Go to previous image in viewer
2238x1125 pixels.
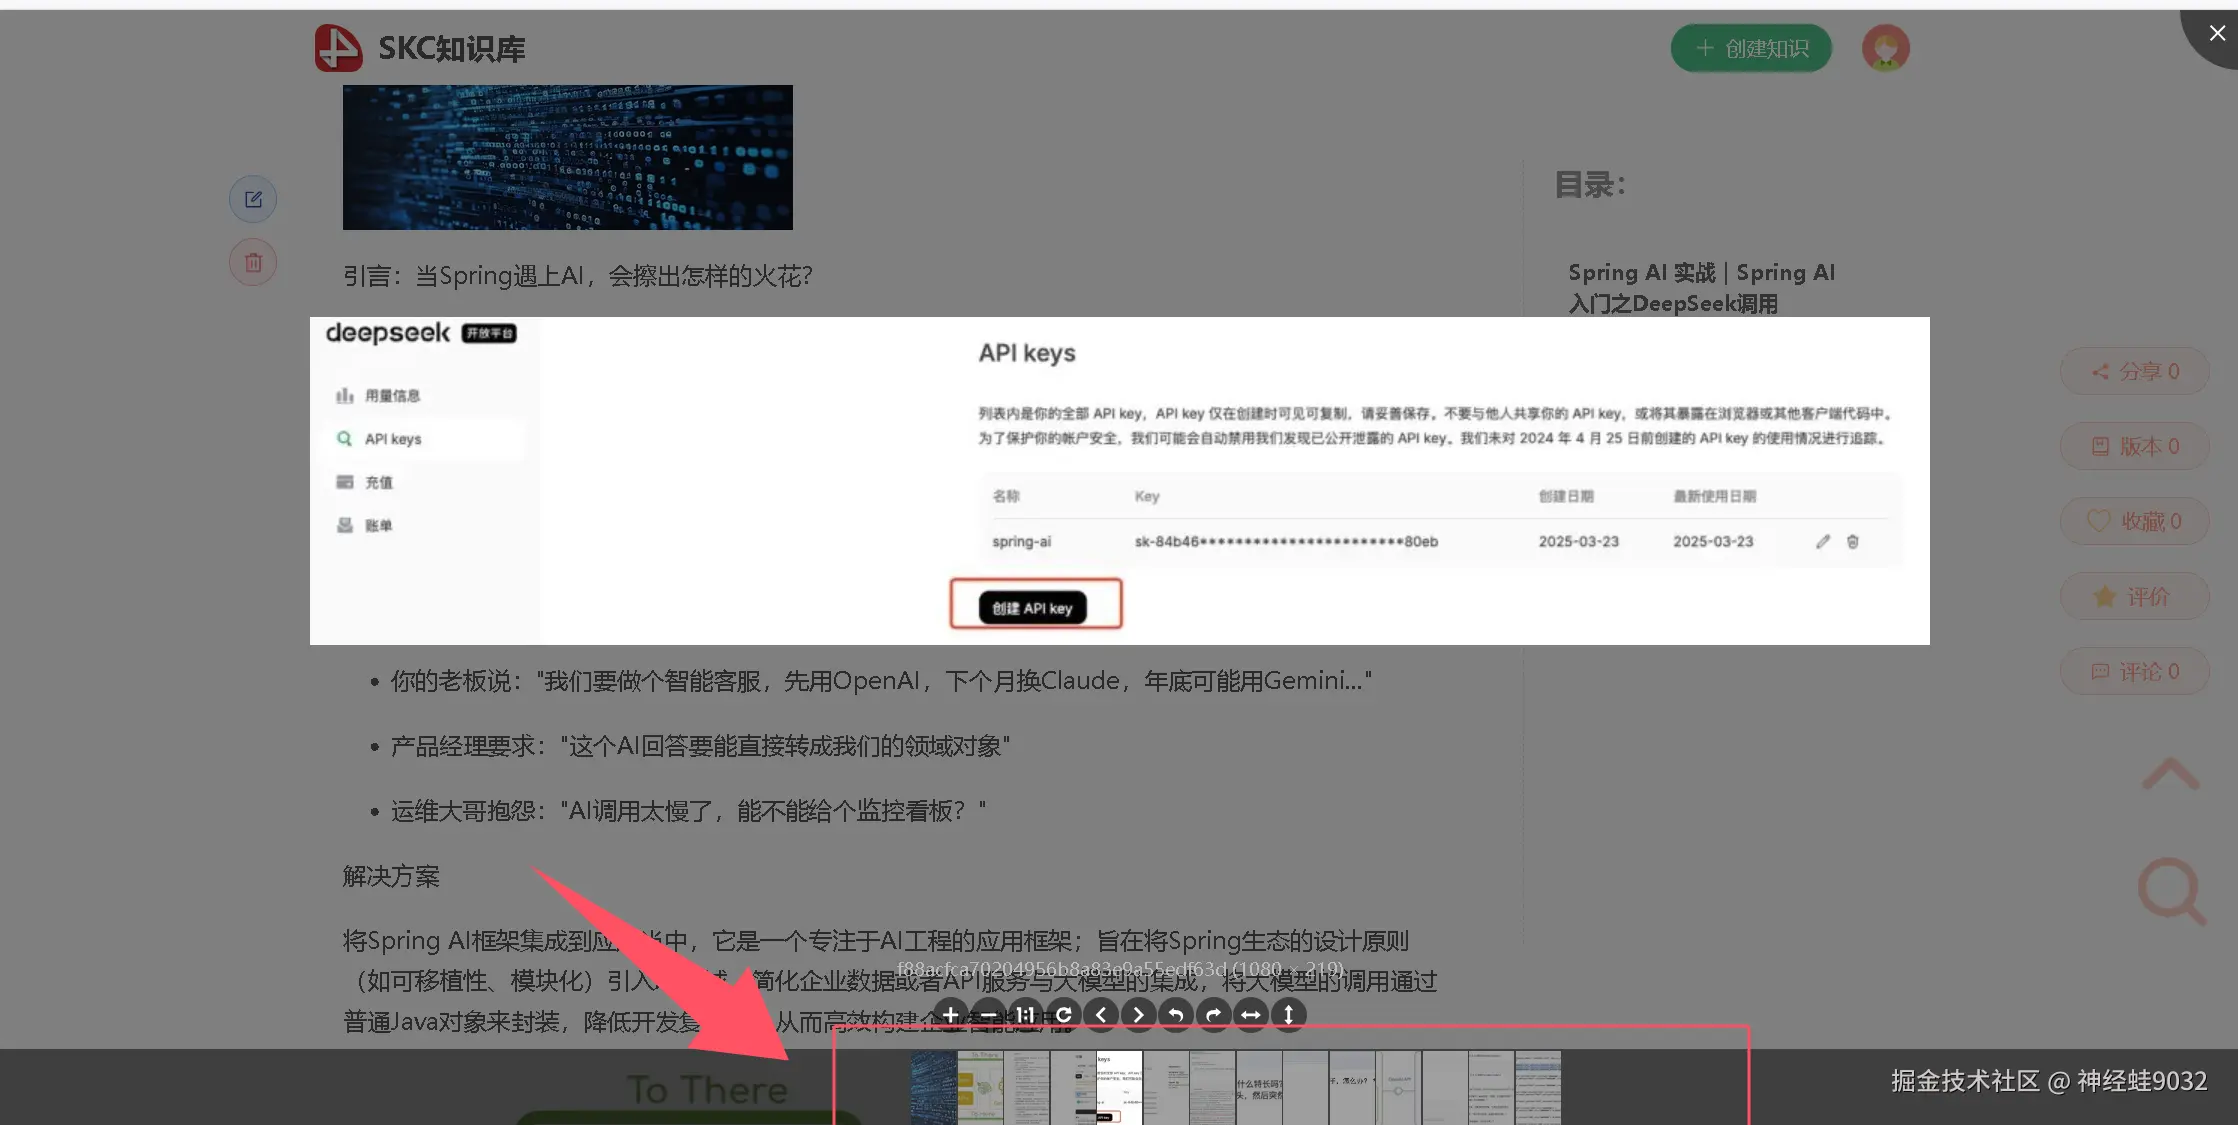(x=1101, y=1015)
